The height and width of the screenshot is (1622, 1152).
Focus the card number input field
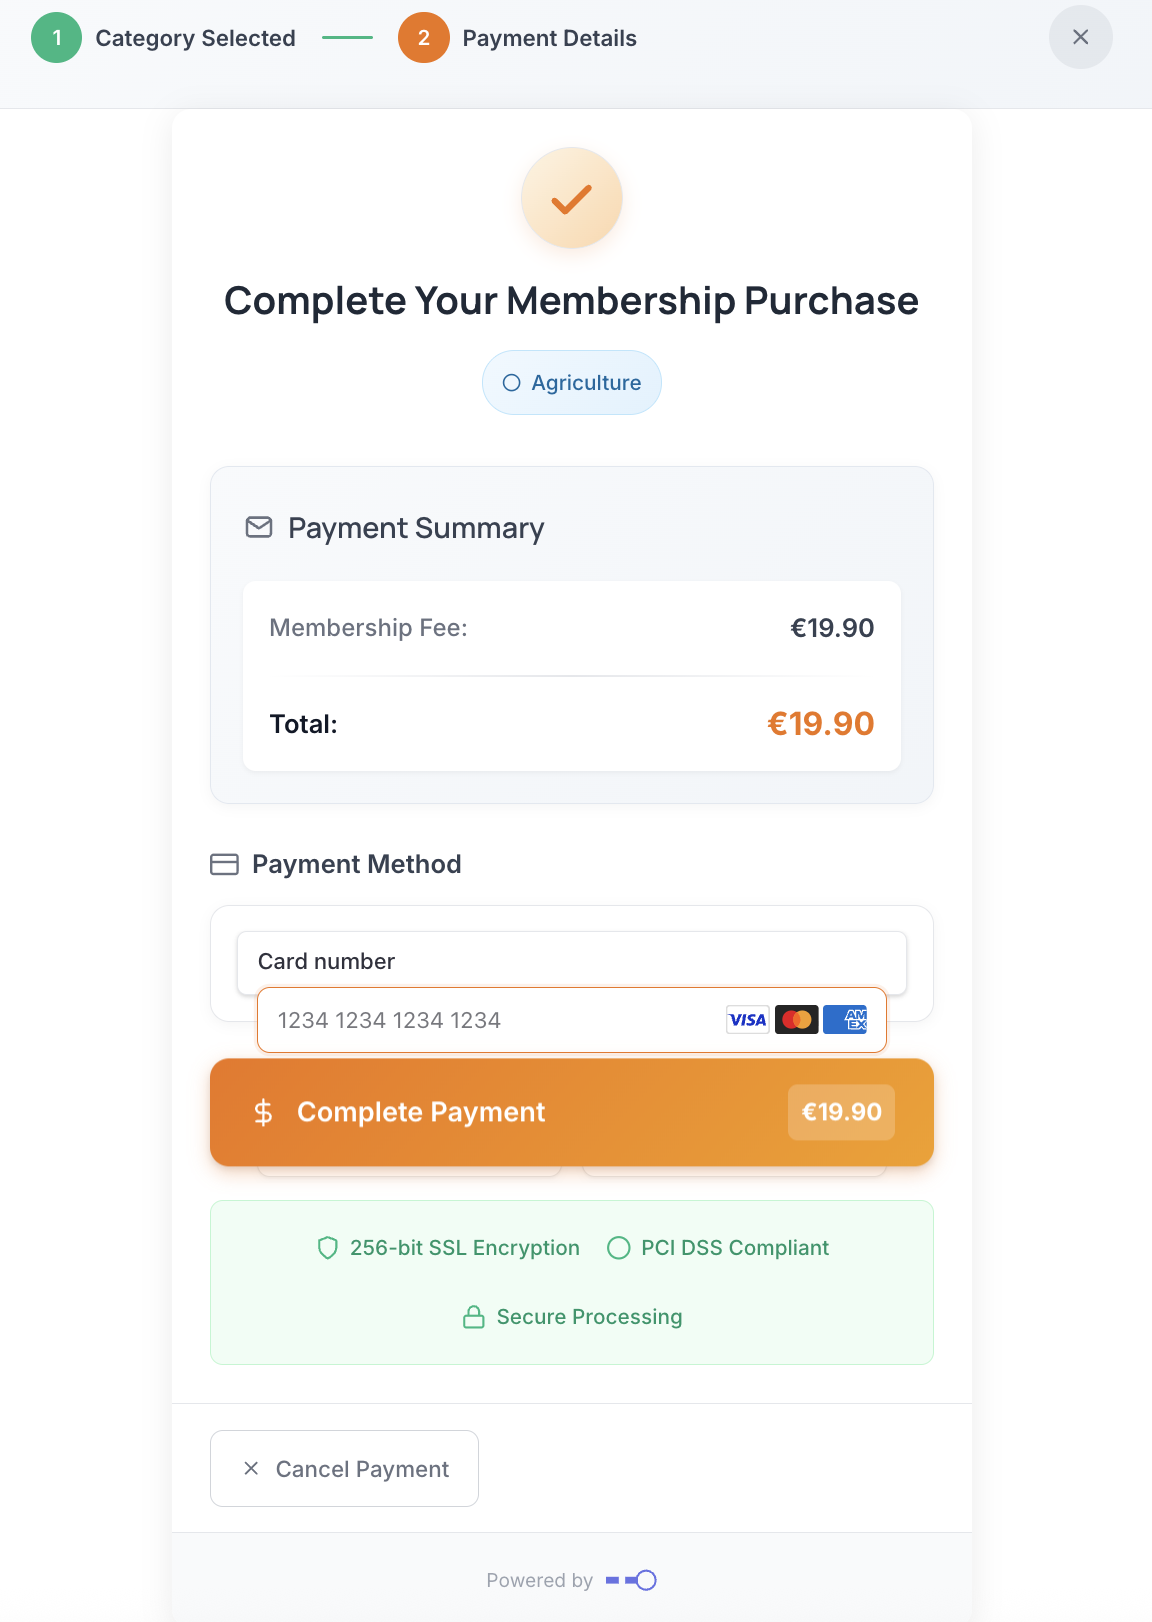point(490,1020)
